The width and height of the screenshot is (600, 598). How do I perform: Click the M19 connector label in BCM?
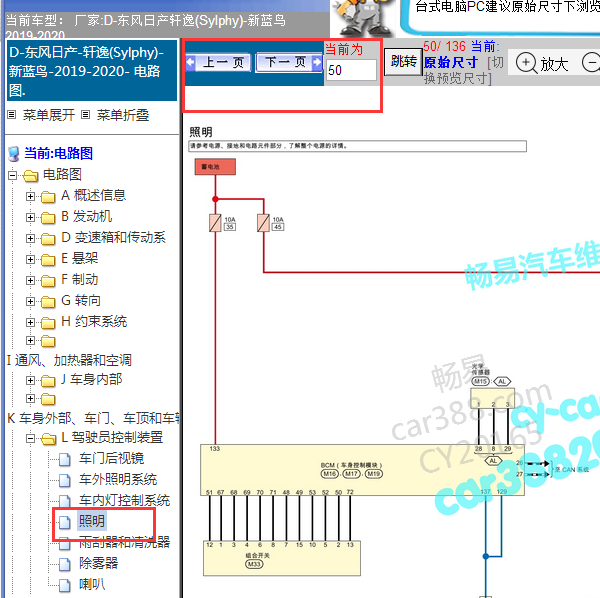[x=374, y=474]
